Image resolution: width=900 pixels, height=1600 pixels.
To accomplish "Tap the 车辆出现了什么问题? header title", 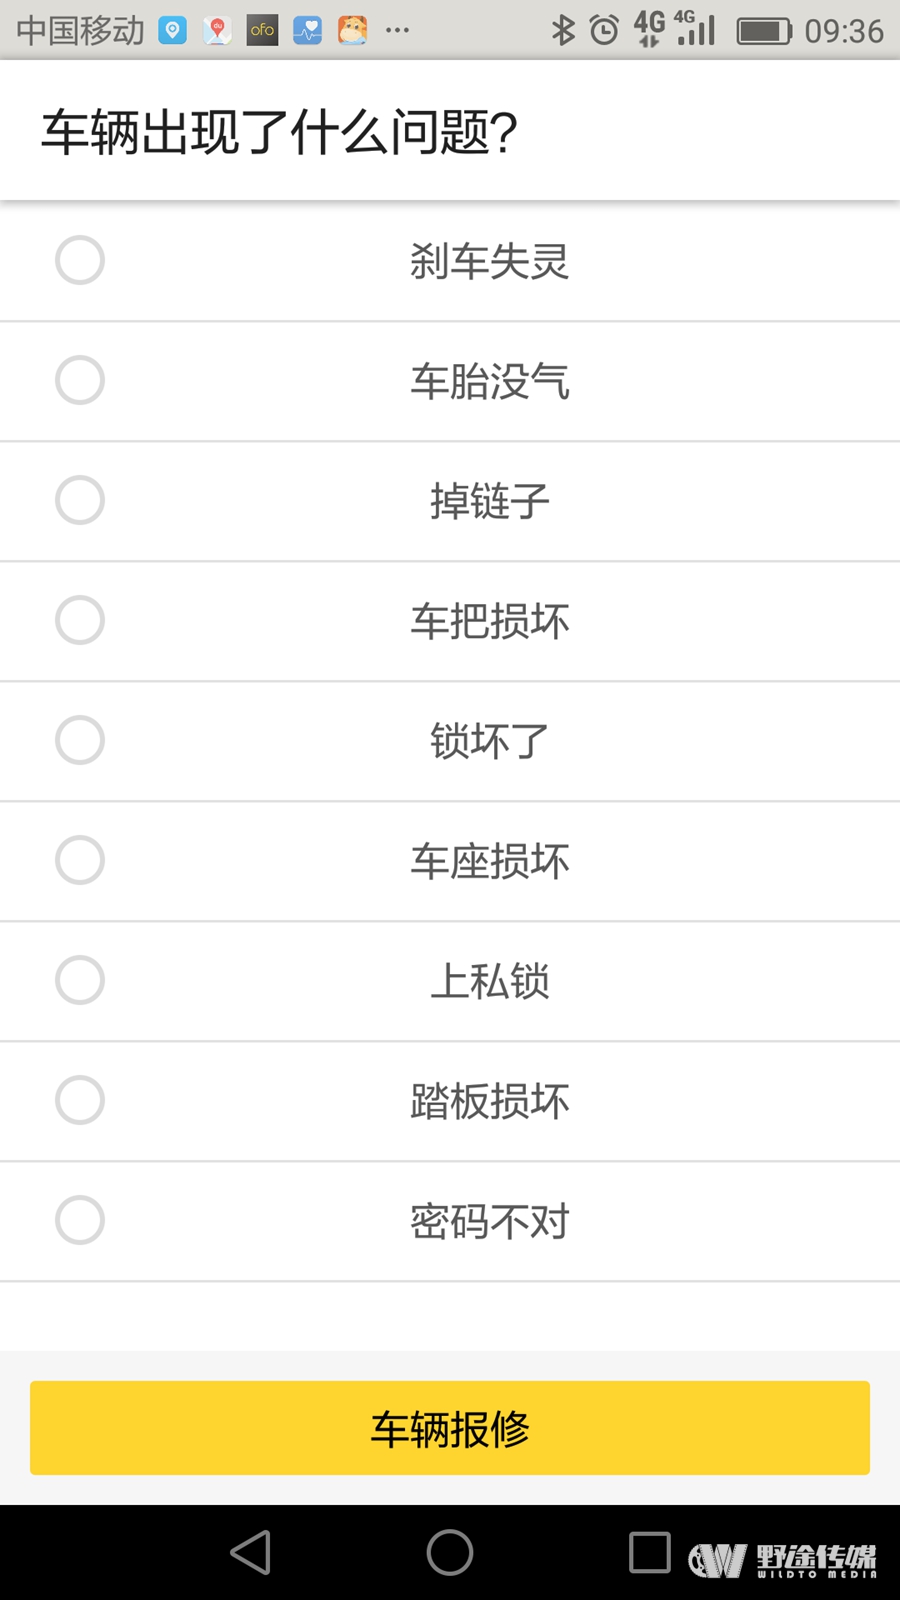I will (279, 132).
